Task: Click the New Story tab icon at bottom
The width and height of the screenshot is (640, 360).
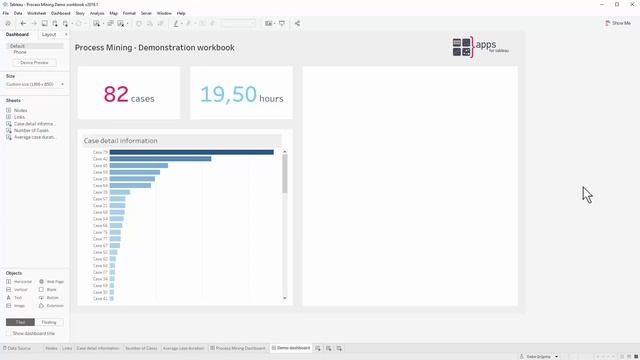Action: 339,348
